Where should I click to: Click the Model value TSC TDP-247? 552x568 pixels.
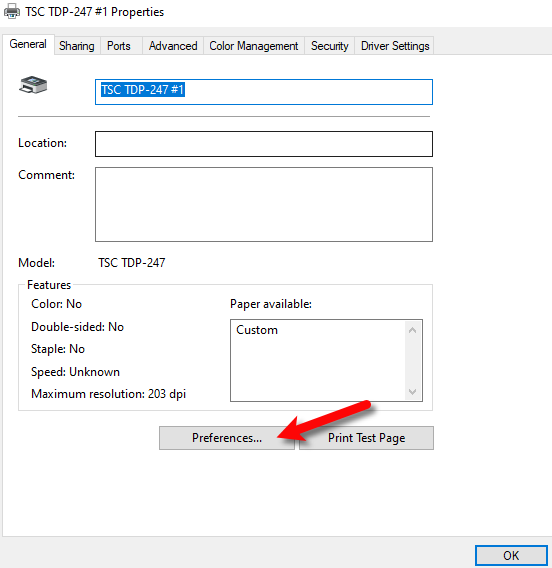(131, 263)
